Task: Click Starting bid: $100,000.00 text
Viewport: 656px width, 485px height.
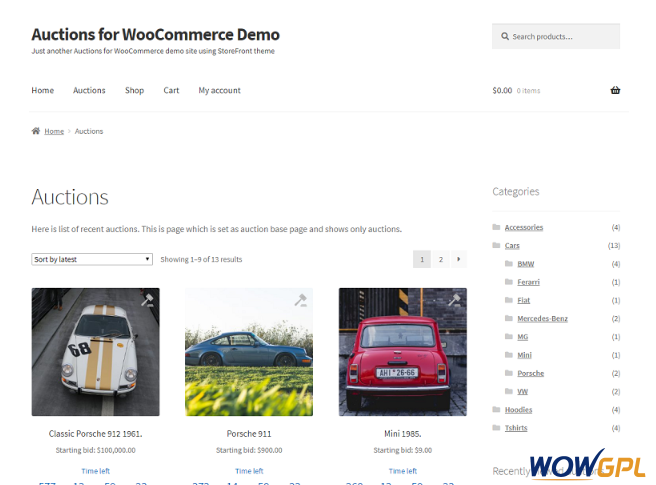Action: tap(95, 450)
